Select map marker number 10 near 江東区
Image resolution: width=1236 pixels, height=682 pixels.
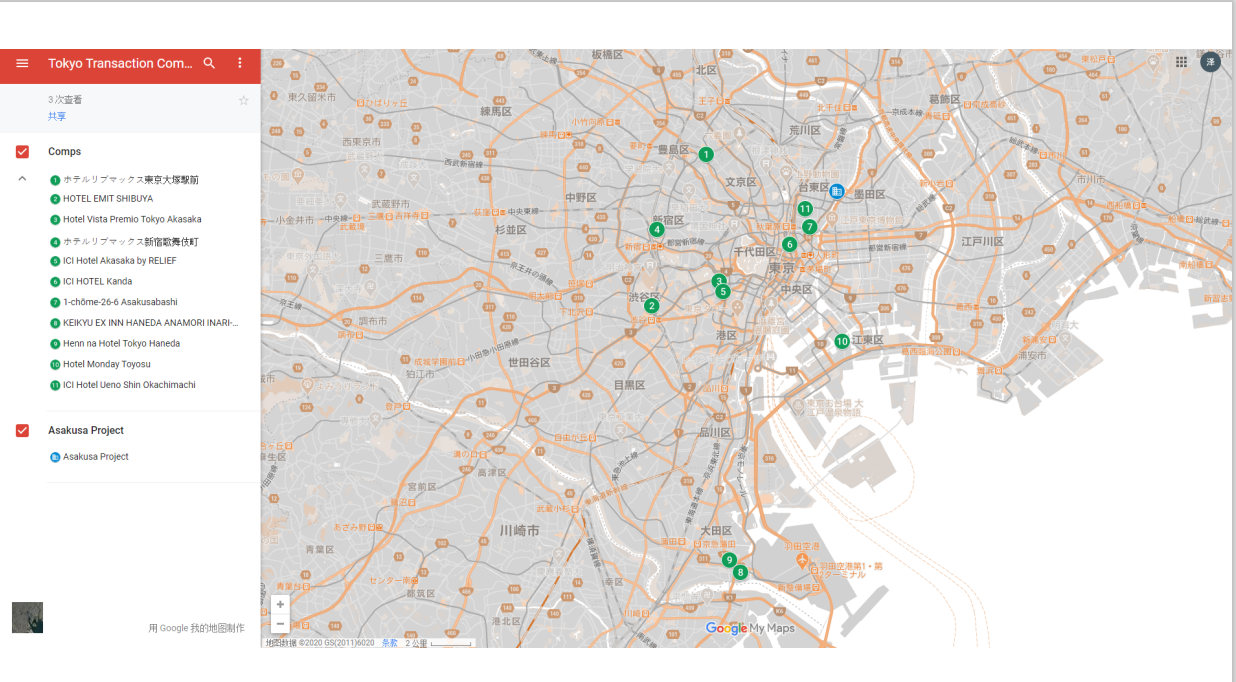pos(842,341)
